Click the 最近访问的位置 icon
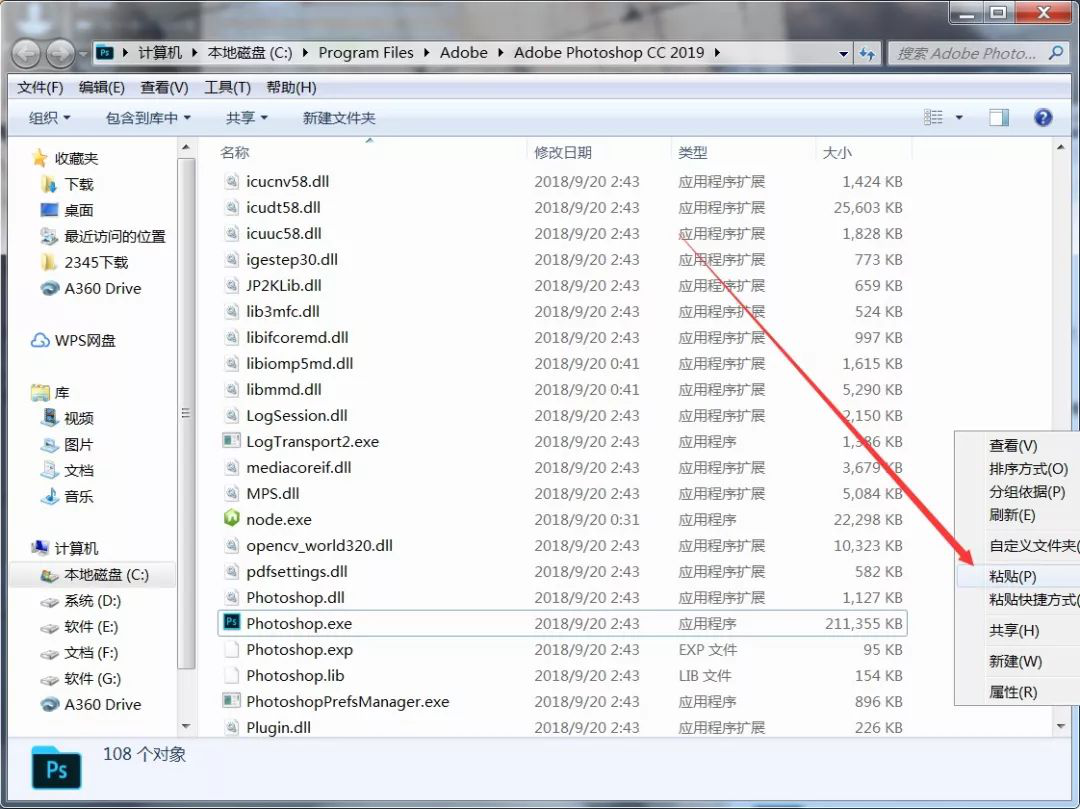The width and height of the screenshot is (1080, 809). [x=50, y=236]
